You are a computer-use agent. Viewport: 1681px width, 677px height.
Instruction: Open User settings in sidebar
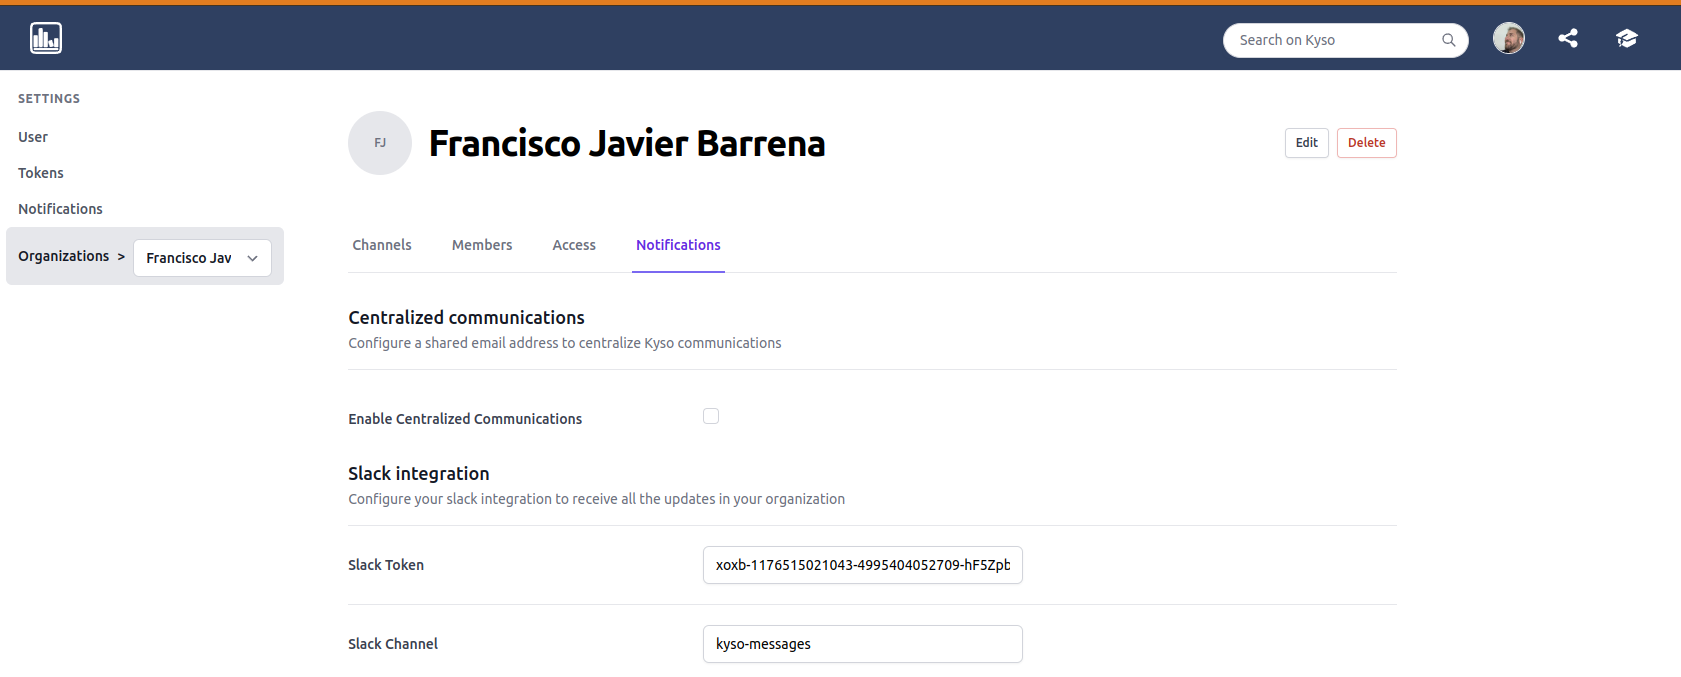coord(33,137)
